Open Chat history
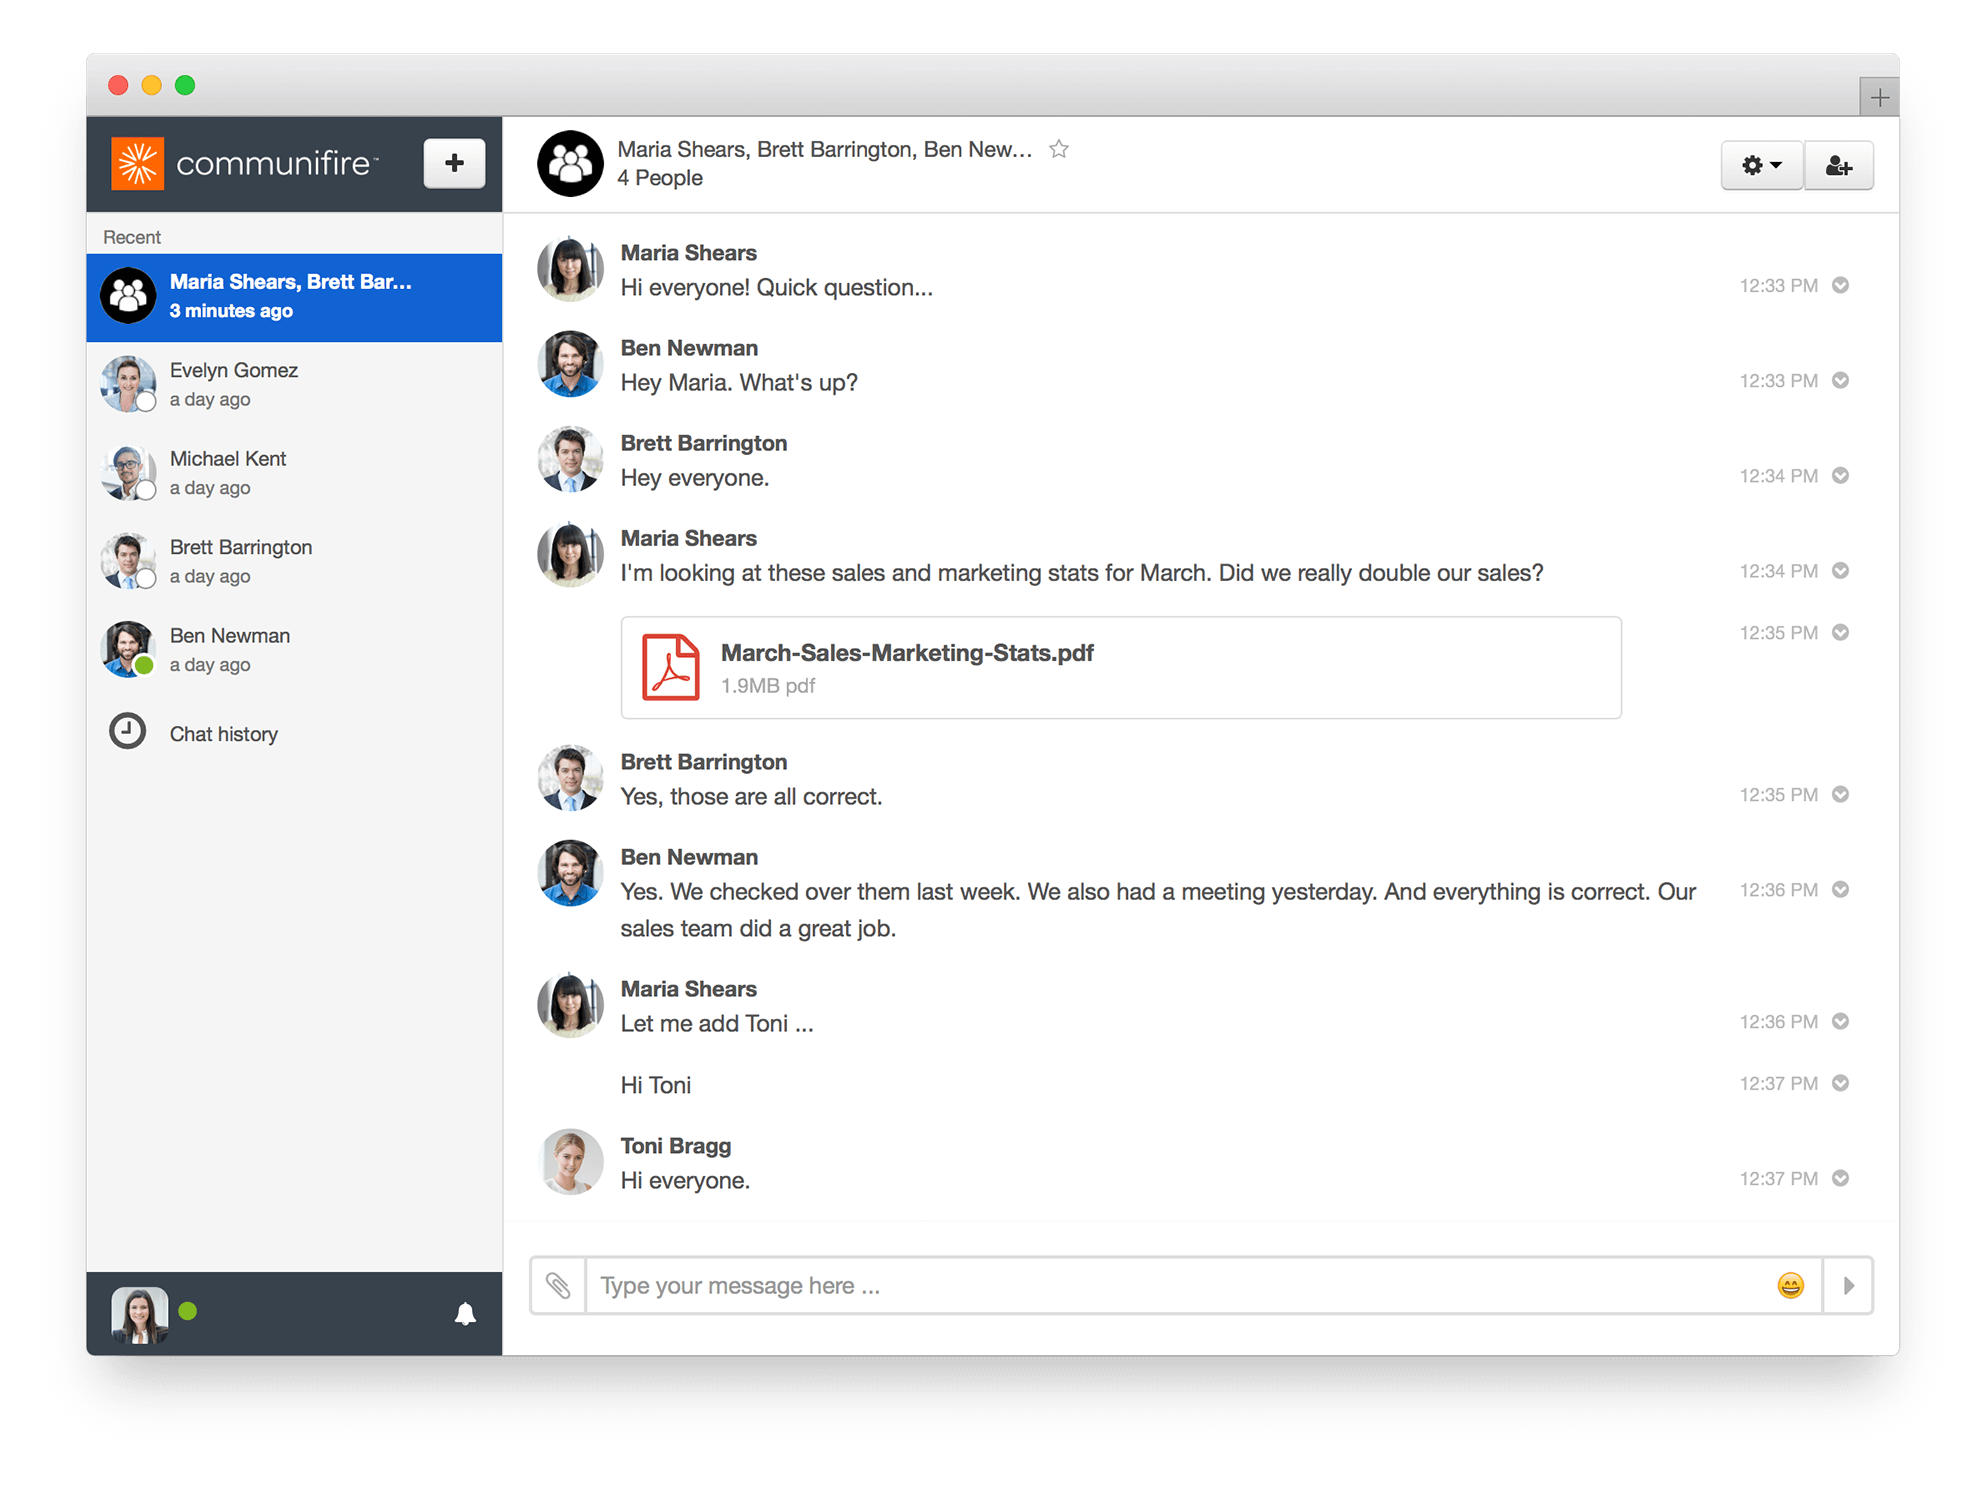The height and width of the screenshot is (1489, 1985). 223,733
